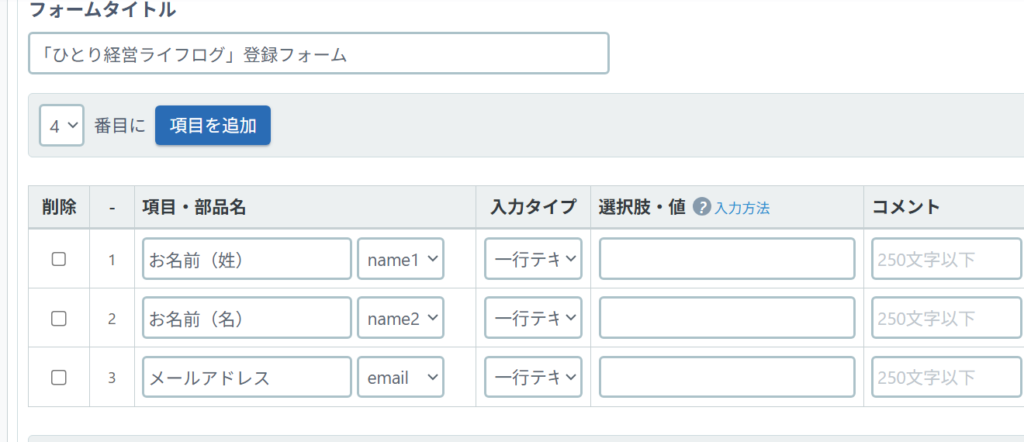Screen dimensions: 1024x442
Task: Click the お名前（姓） item name field
Action: (x=247, y=259)
